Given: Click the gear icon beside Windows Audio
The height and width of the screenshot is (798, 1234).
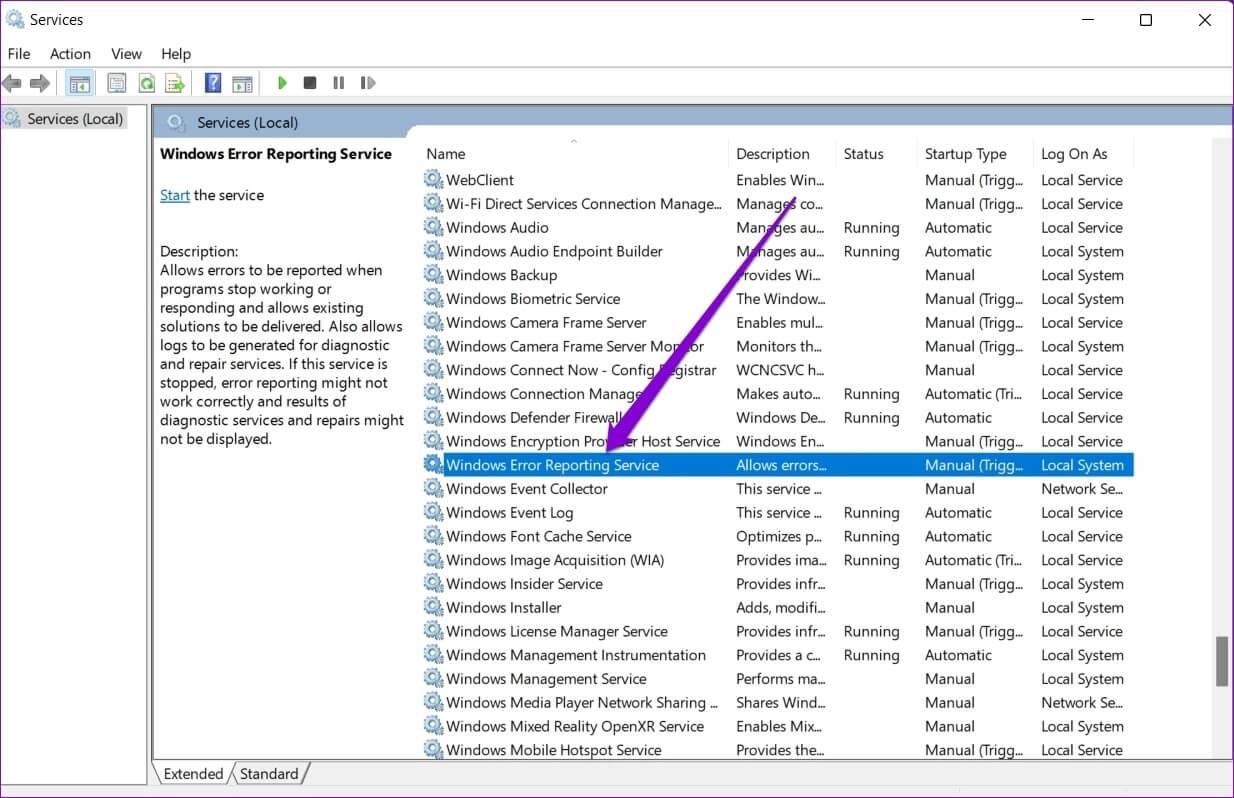Looking at the screenshot, I should click(433, 227).
